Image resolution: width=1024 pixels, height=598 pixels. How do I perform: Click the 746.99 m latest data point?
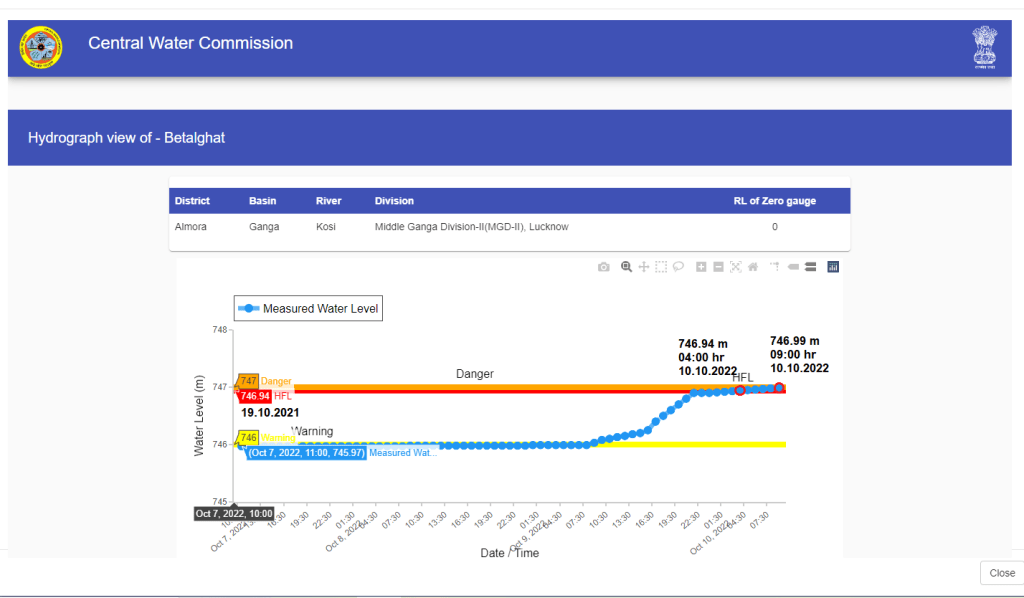pos(779,387)
